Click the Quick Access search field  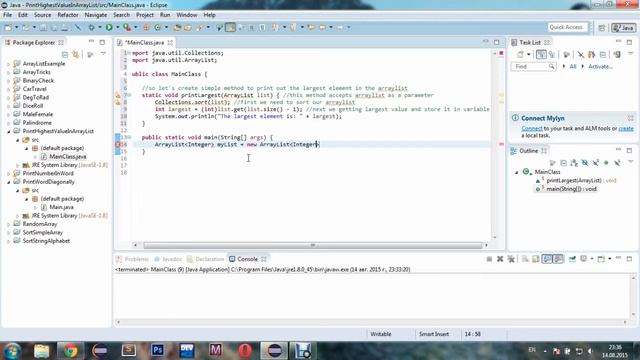pyautogui.click(x=567, y=27)
